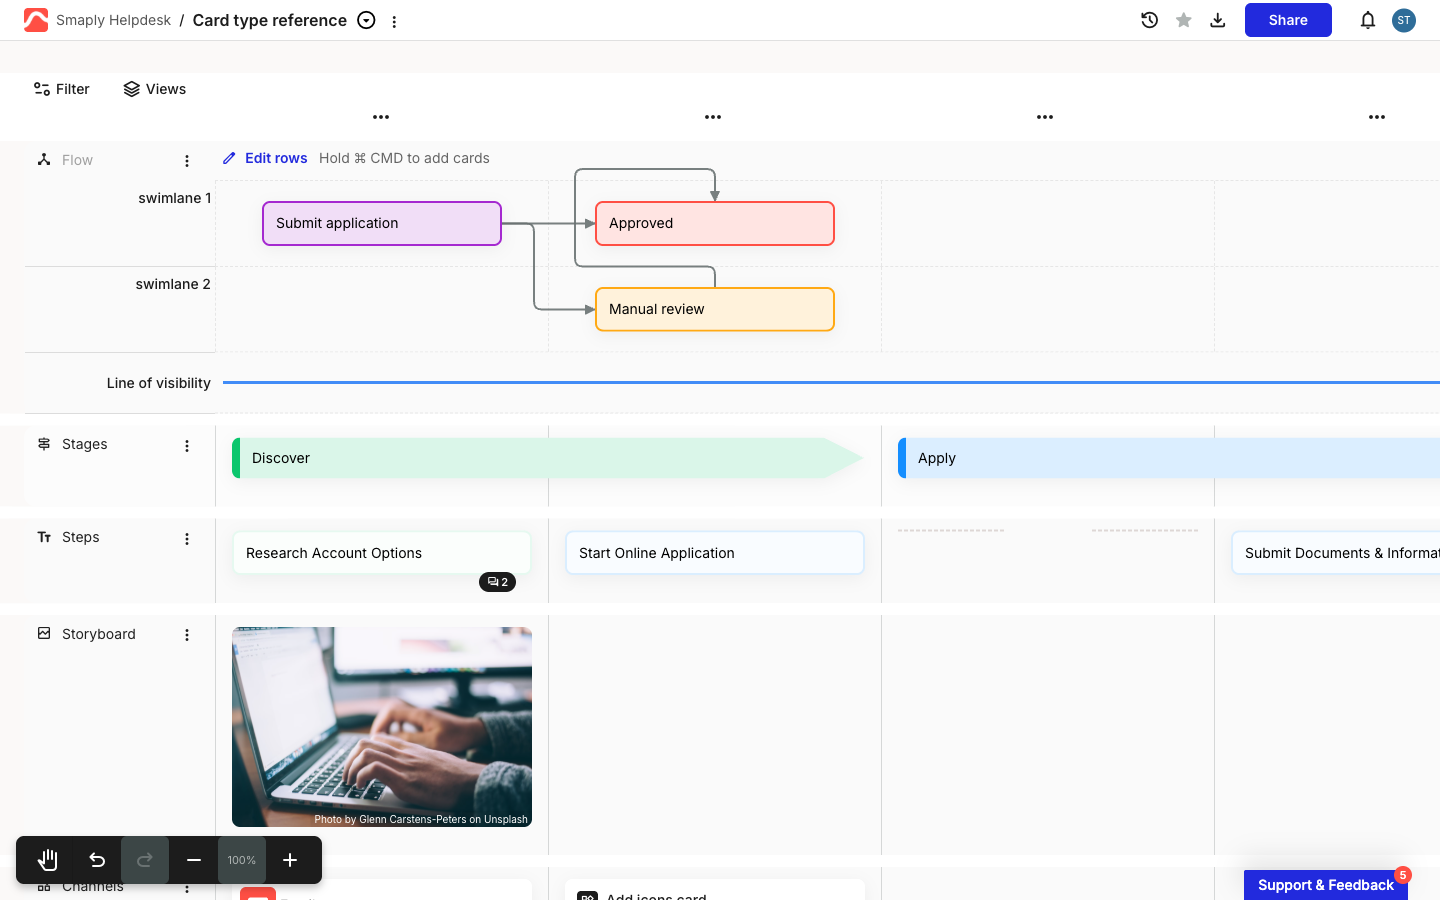Redo the last undone action
Image resolution: width=1440 pixels, height=900 pixels.
(x=145, y=860)
